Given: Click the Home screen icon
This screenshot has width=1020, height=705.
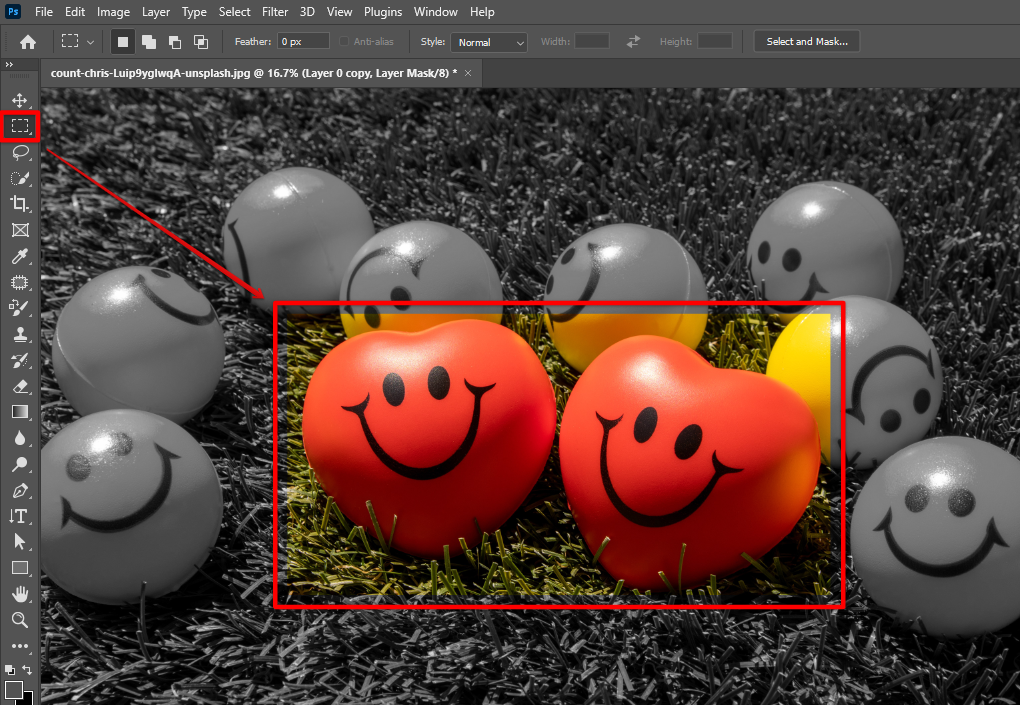Looking at the screenshot, I should [x=28, y=42].
